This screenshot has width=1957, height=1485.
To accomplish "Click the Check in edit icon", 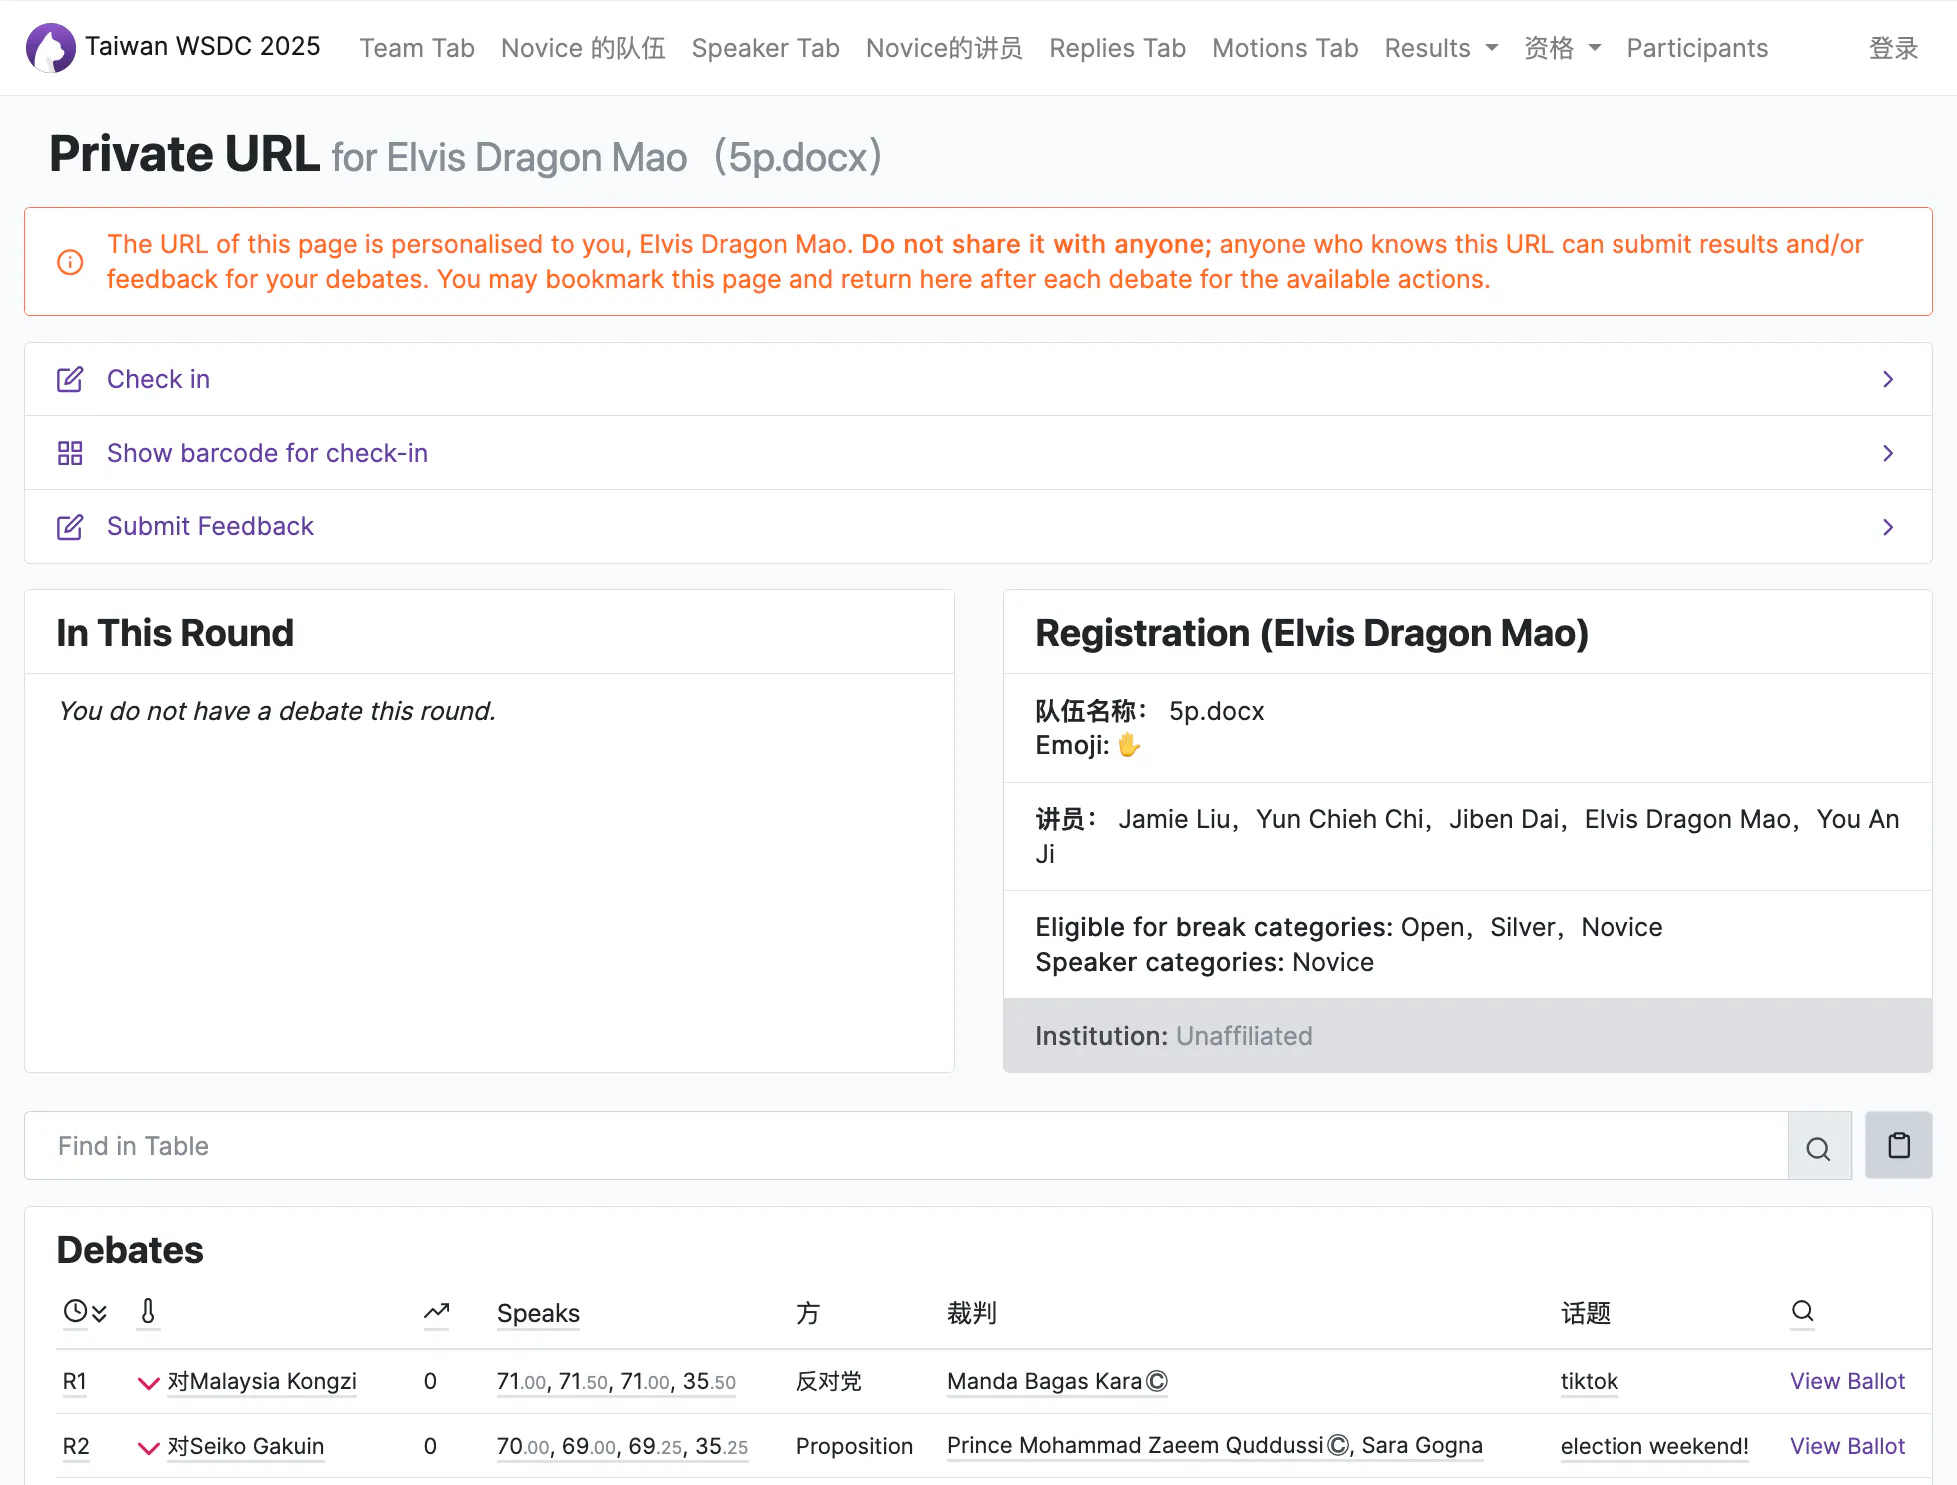I will click(70, 380).
